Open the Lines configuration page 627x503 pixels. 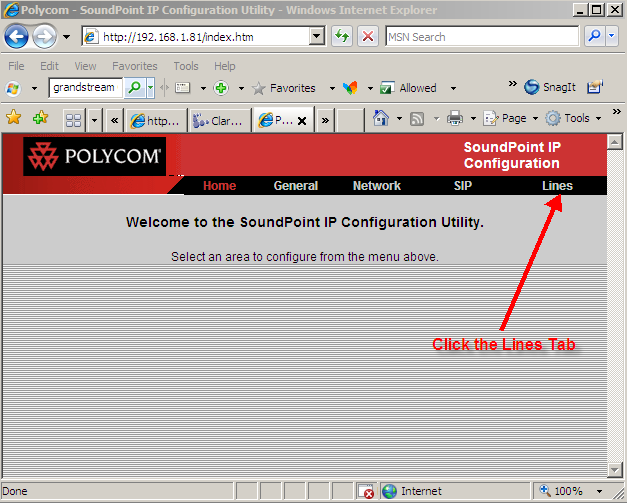[557, 186]
